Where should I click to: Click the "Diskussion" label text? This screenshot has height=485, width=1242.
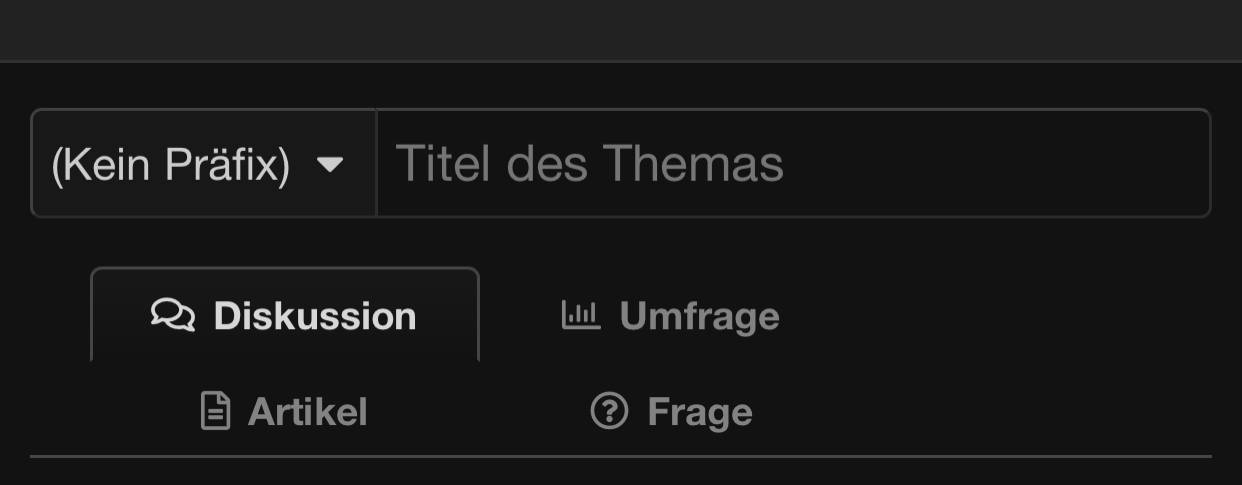[x=315, y=316]
